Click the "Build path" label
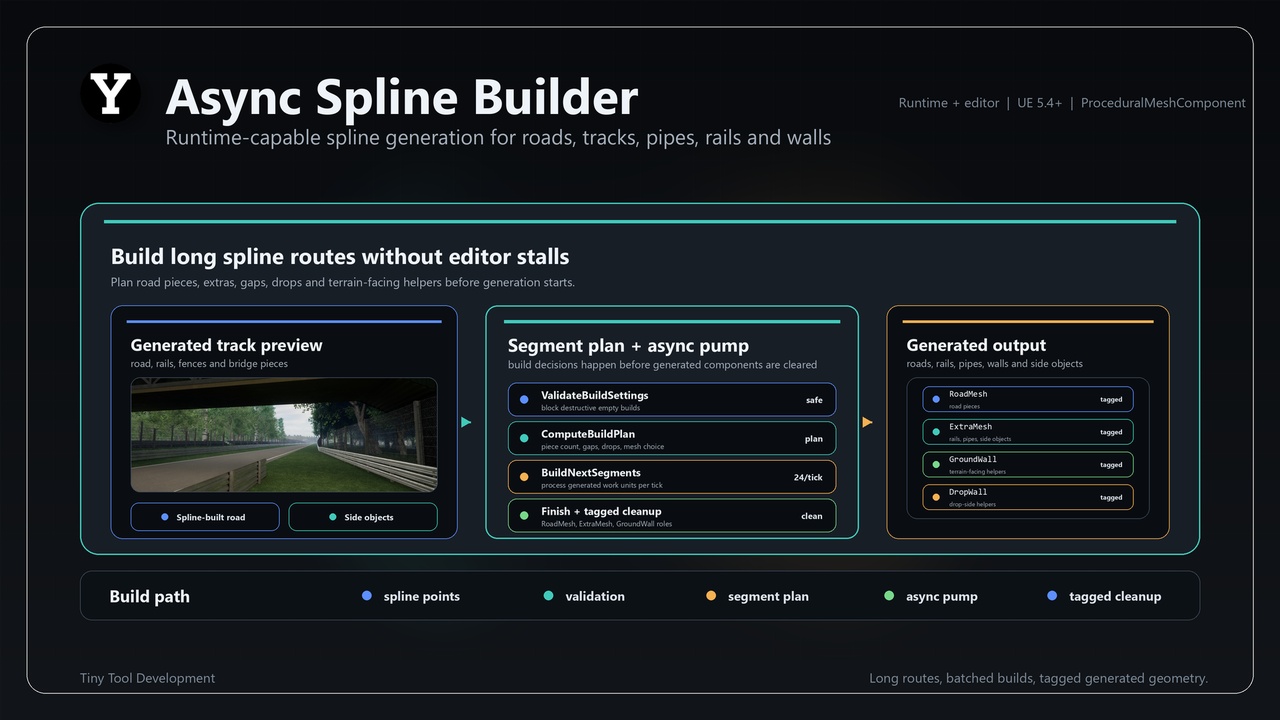The image size is (1280, 720). pos(149,596)
